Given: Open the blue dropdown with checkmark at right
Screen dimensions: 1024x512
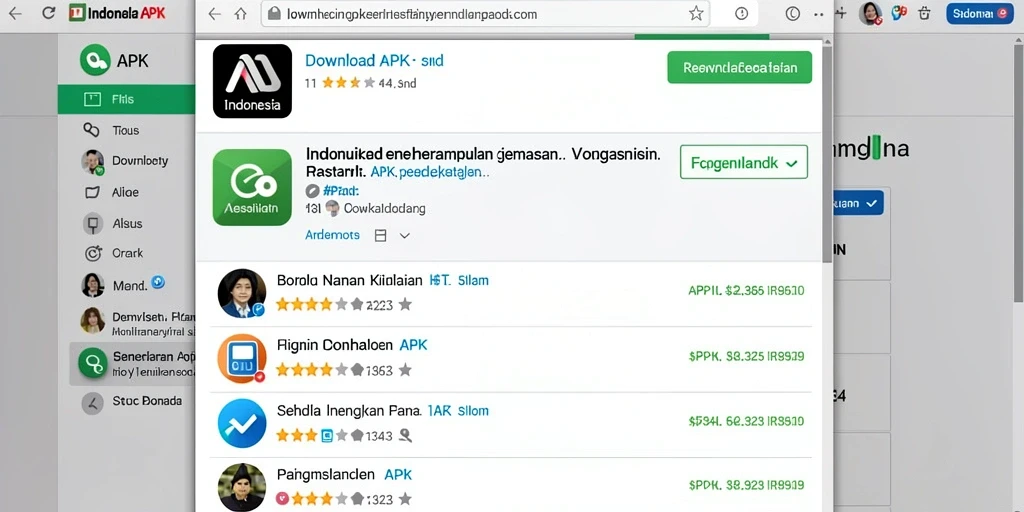Looking at the screenshot, I should [855, 203].
